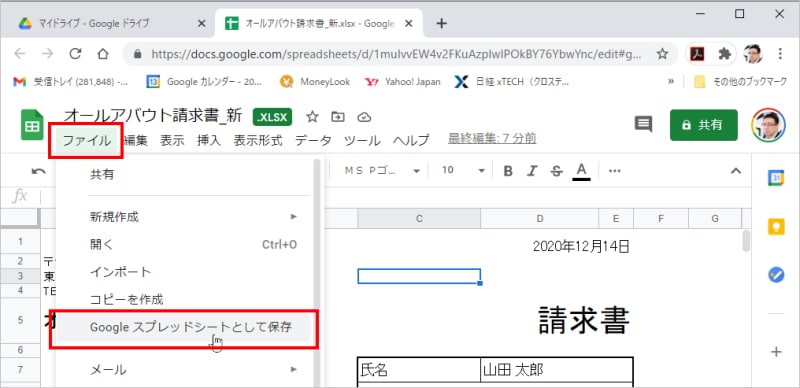Open the font size 10 dropdown
800x388 pixels.
[x=463, y=171]
